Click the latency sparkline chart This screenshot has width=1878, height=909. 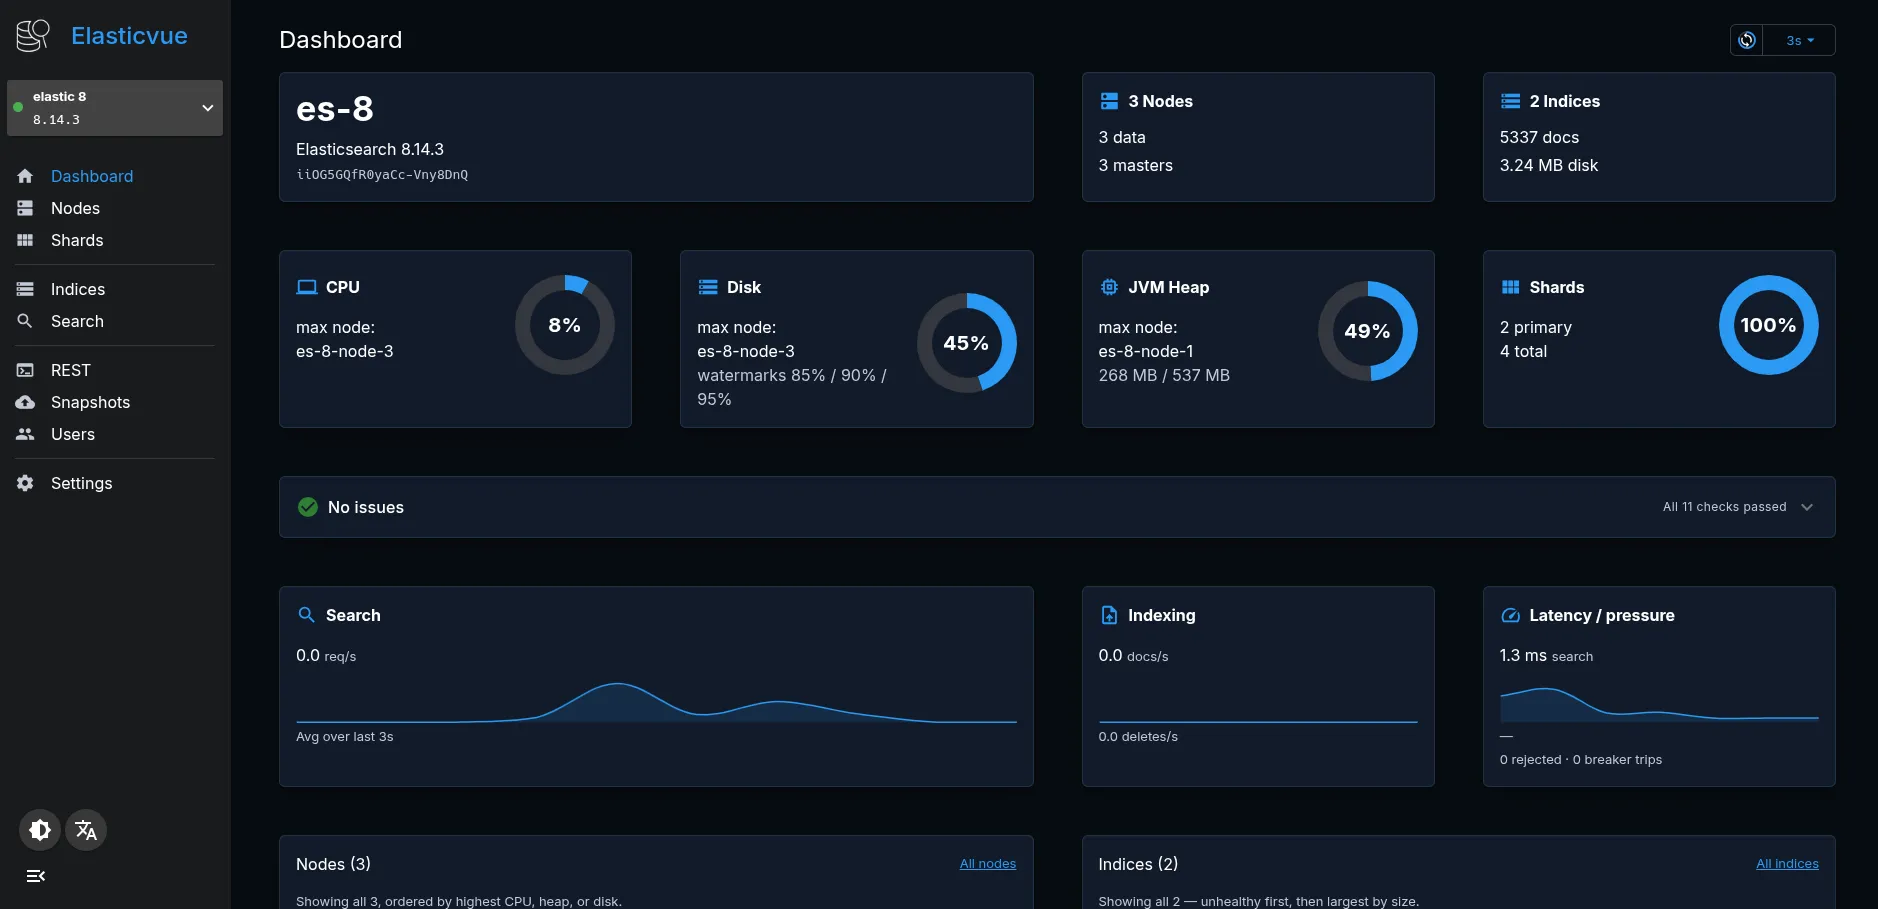click(x=1659, y=704)
